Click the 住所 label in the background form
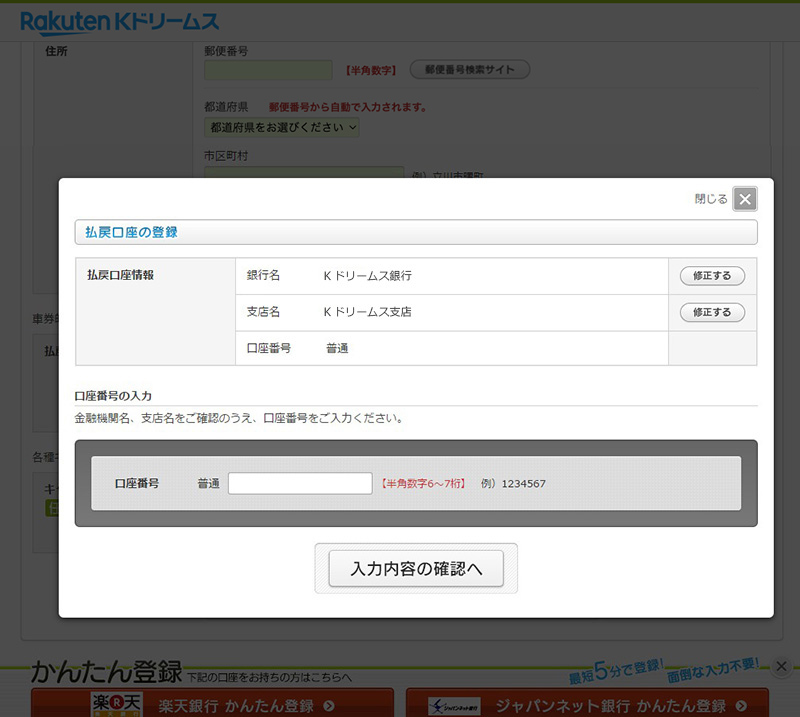 (57, 51)
